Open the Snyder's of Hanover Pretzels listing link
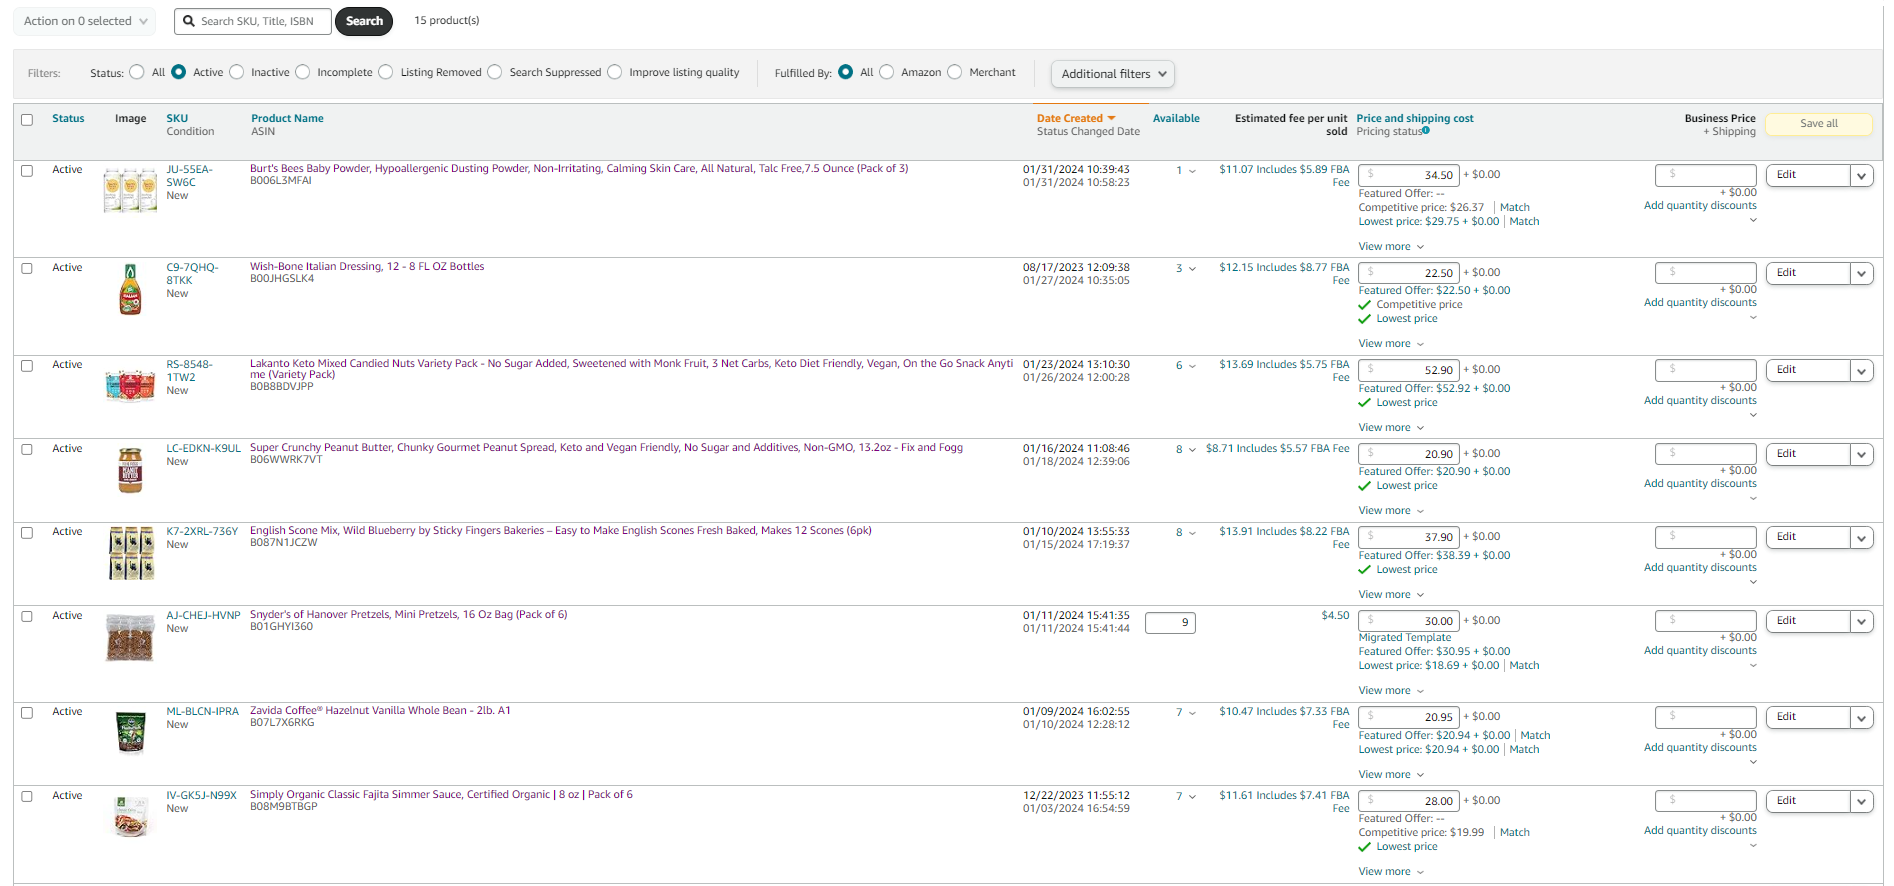Image resolution: width=1894 pixels, height=886 pixels. click(x=408, y=615)
